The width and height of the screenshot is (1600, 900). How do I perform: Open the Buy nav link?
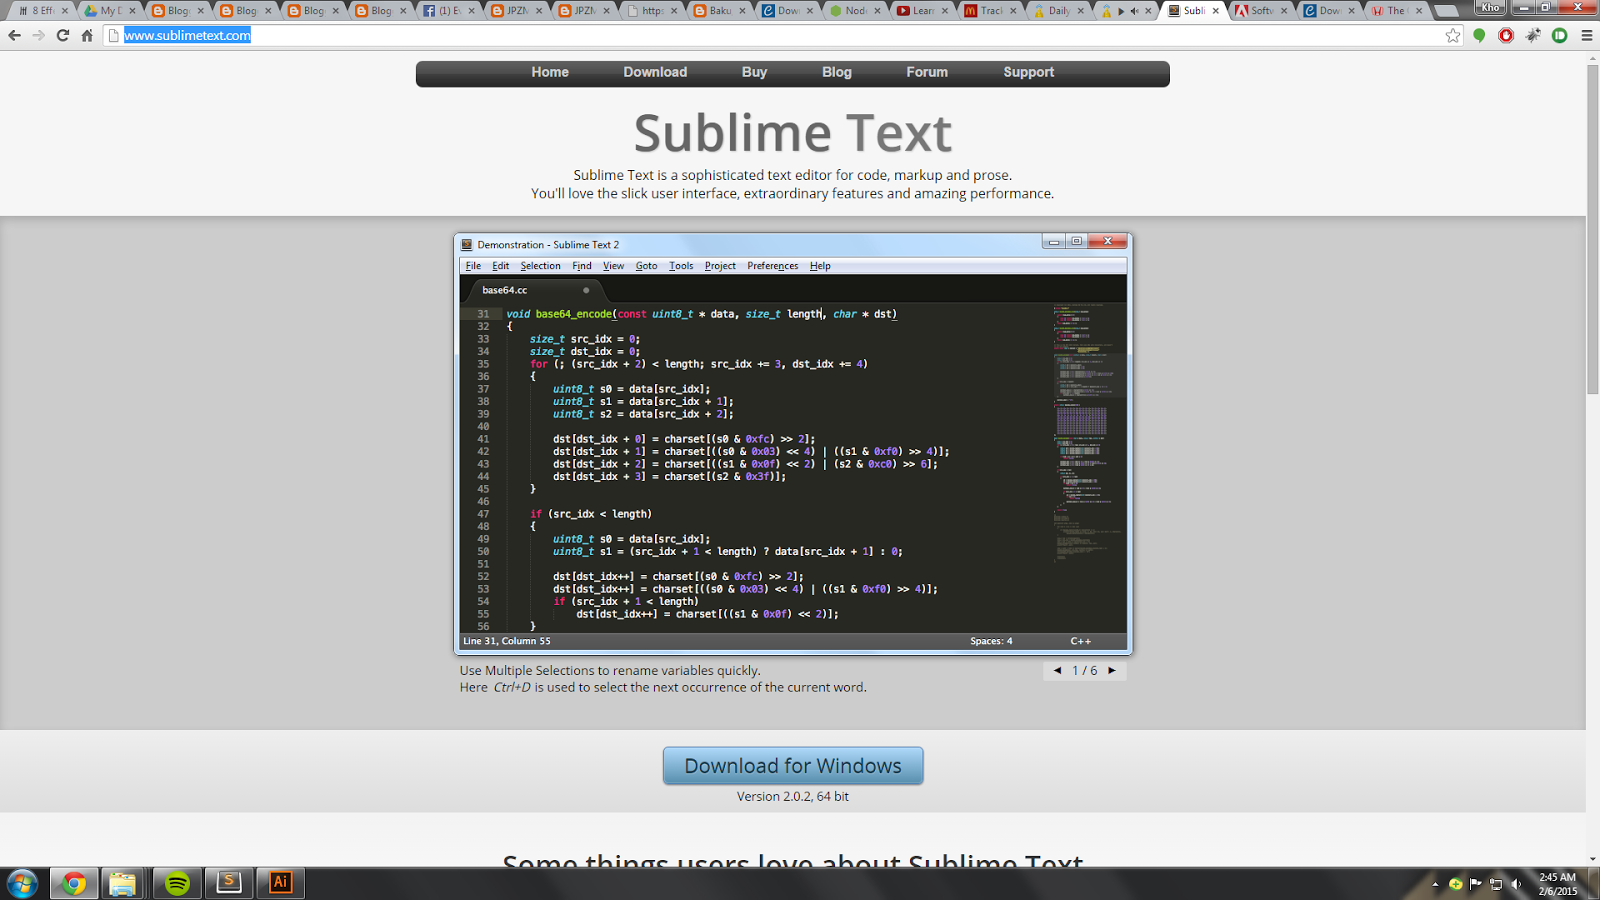click(754, 72)
